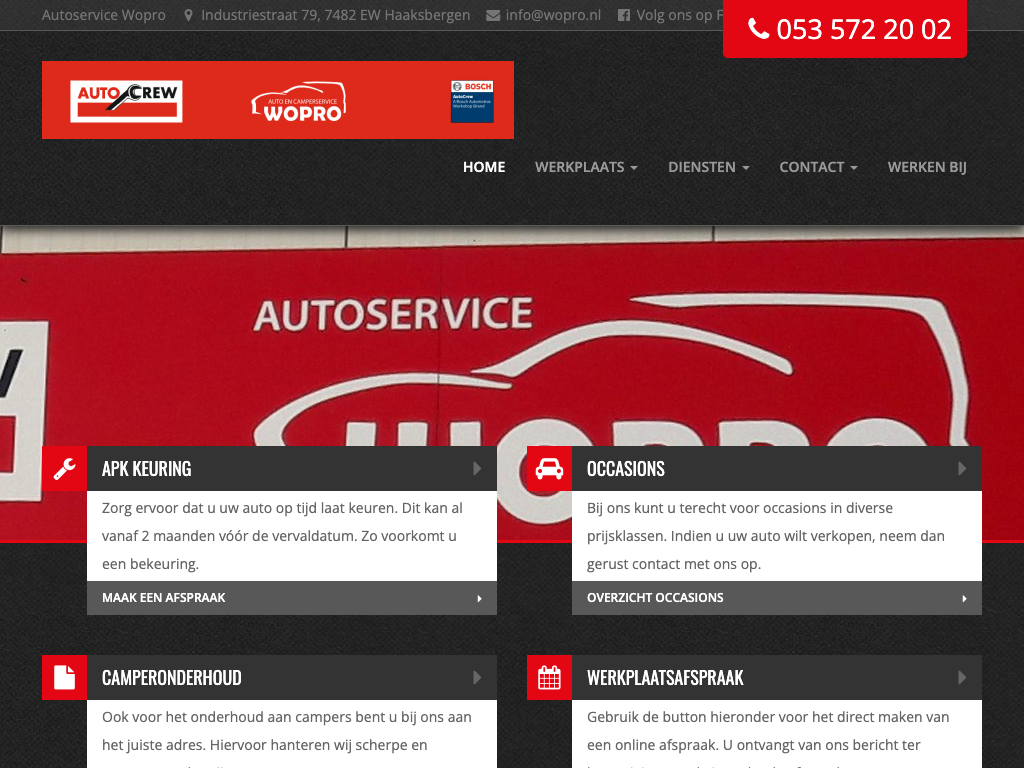
Task: Expand the Werkplaats dropdown menu
Action: [586, 167]
